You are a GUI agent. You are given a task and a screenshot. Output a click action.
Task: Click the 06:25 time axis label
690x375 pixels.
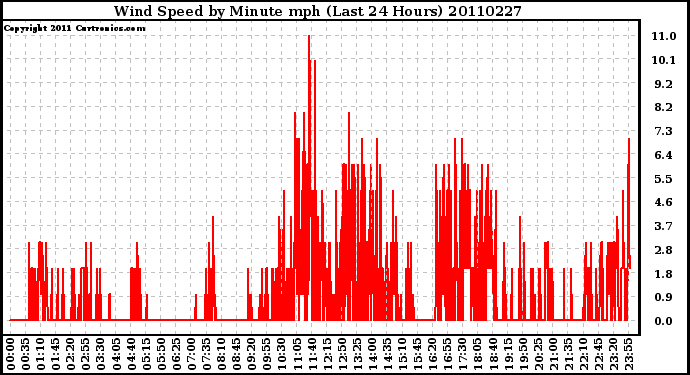pos(176,355)
